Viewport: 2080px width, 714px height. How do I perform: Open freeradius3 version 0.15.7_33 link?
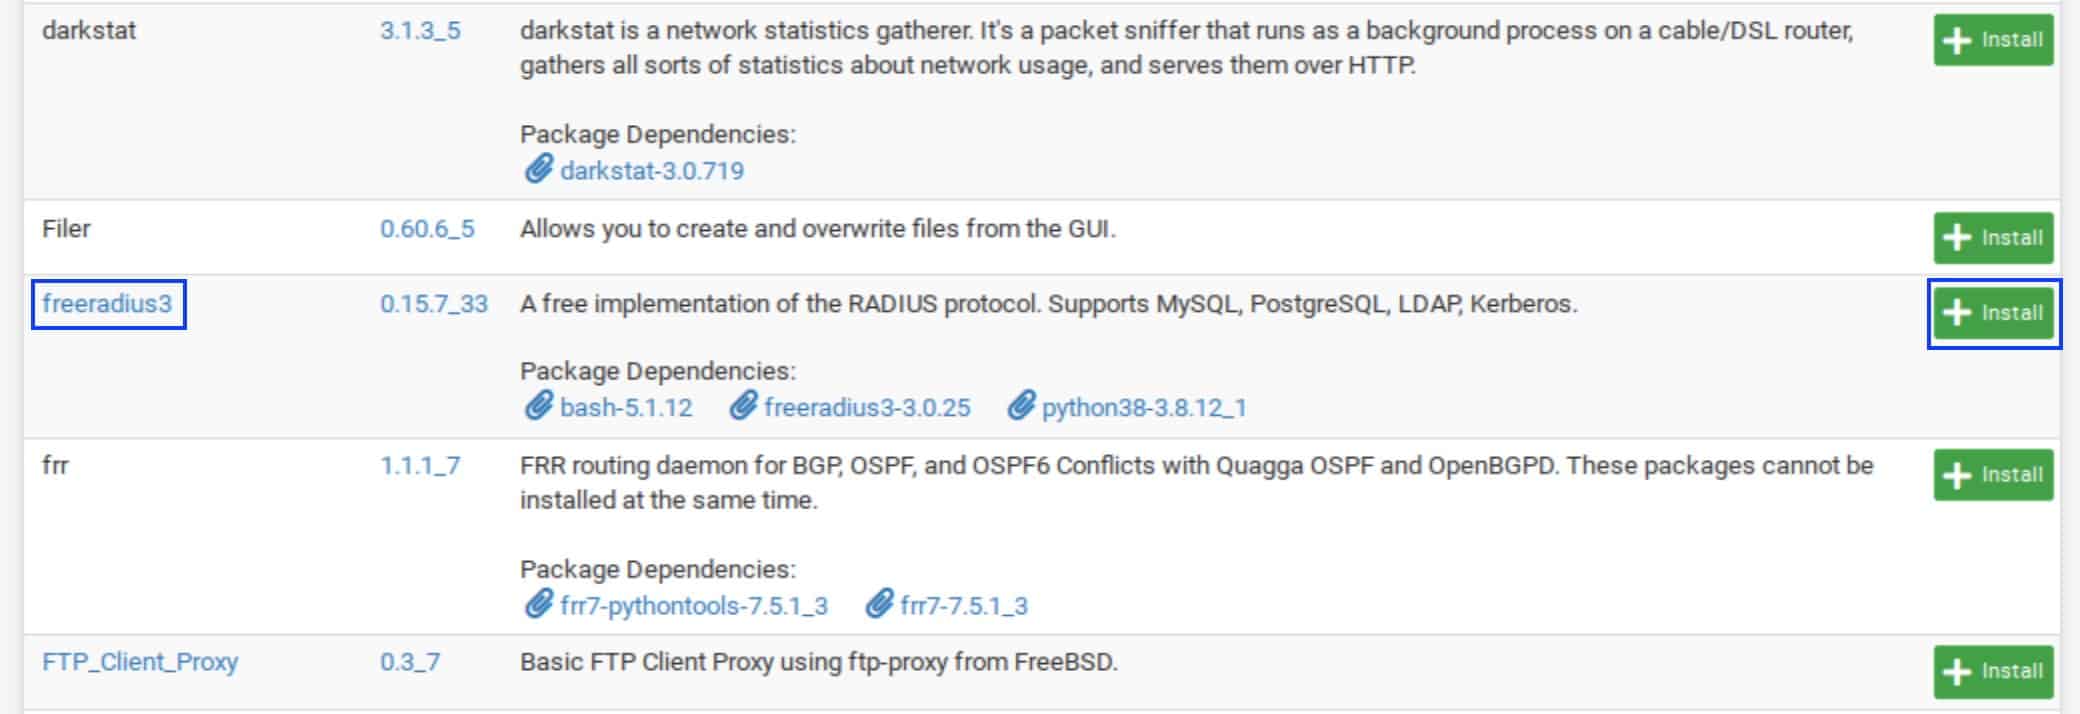(x=434, y=304)
